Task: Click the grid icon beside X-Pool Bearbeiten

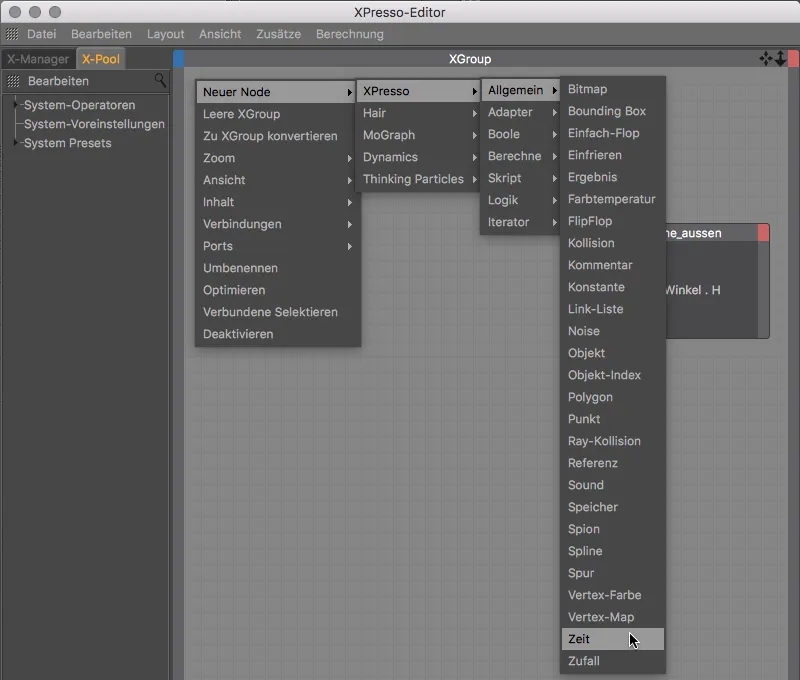Action: (x=13, y=81)
